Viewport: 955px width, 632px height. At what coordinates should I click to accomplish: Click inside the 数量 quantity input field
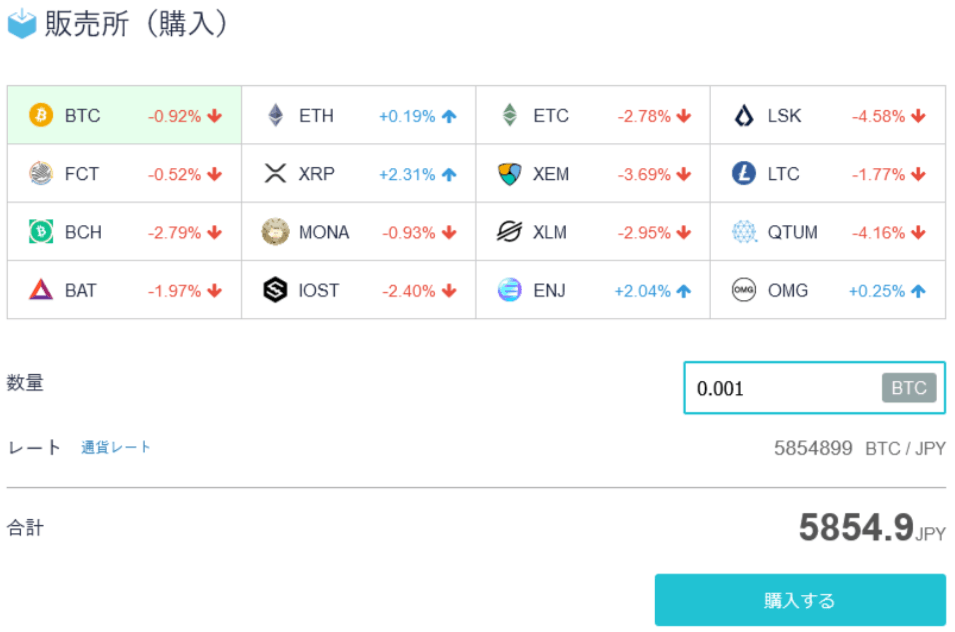[x=780, y=388]
